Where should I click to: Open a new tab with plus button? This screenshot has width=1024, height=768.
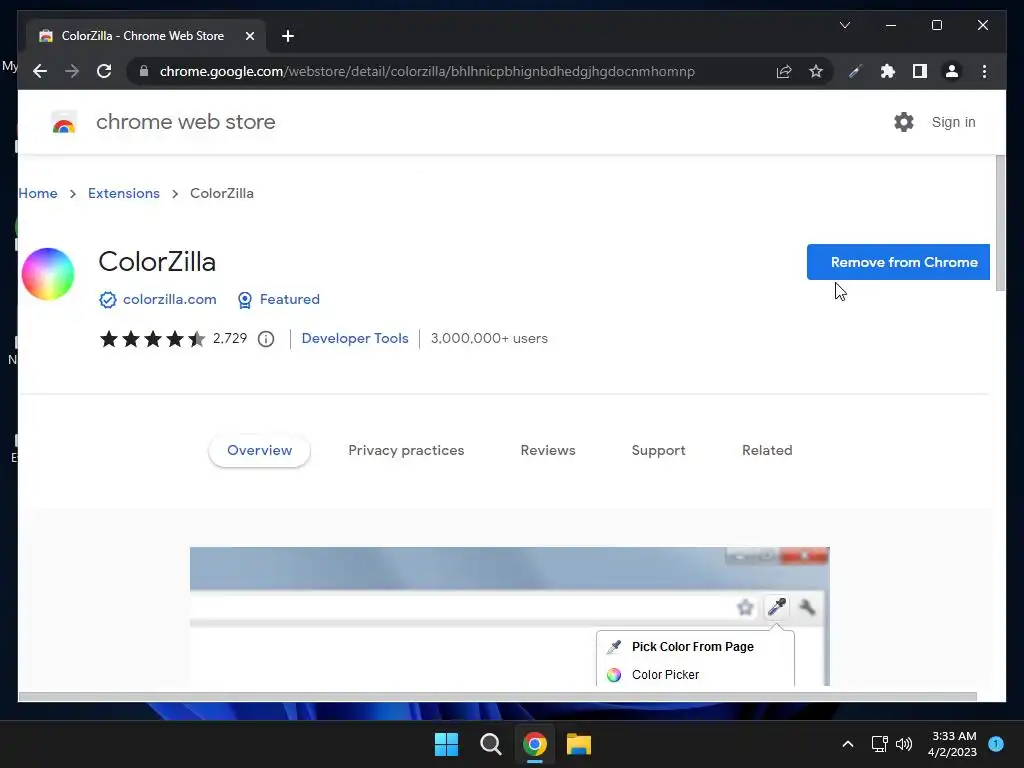[288, 36]
